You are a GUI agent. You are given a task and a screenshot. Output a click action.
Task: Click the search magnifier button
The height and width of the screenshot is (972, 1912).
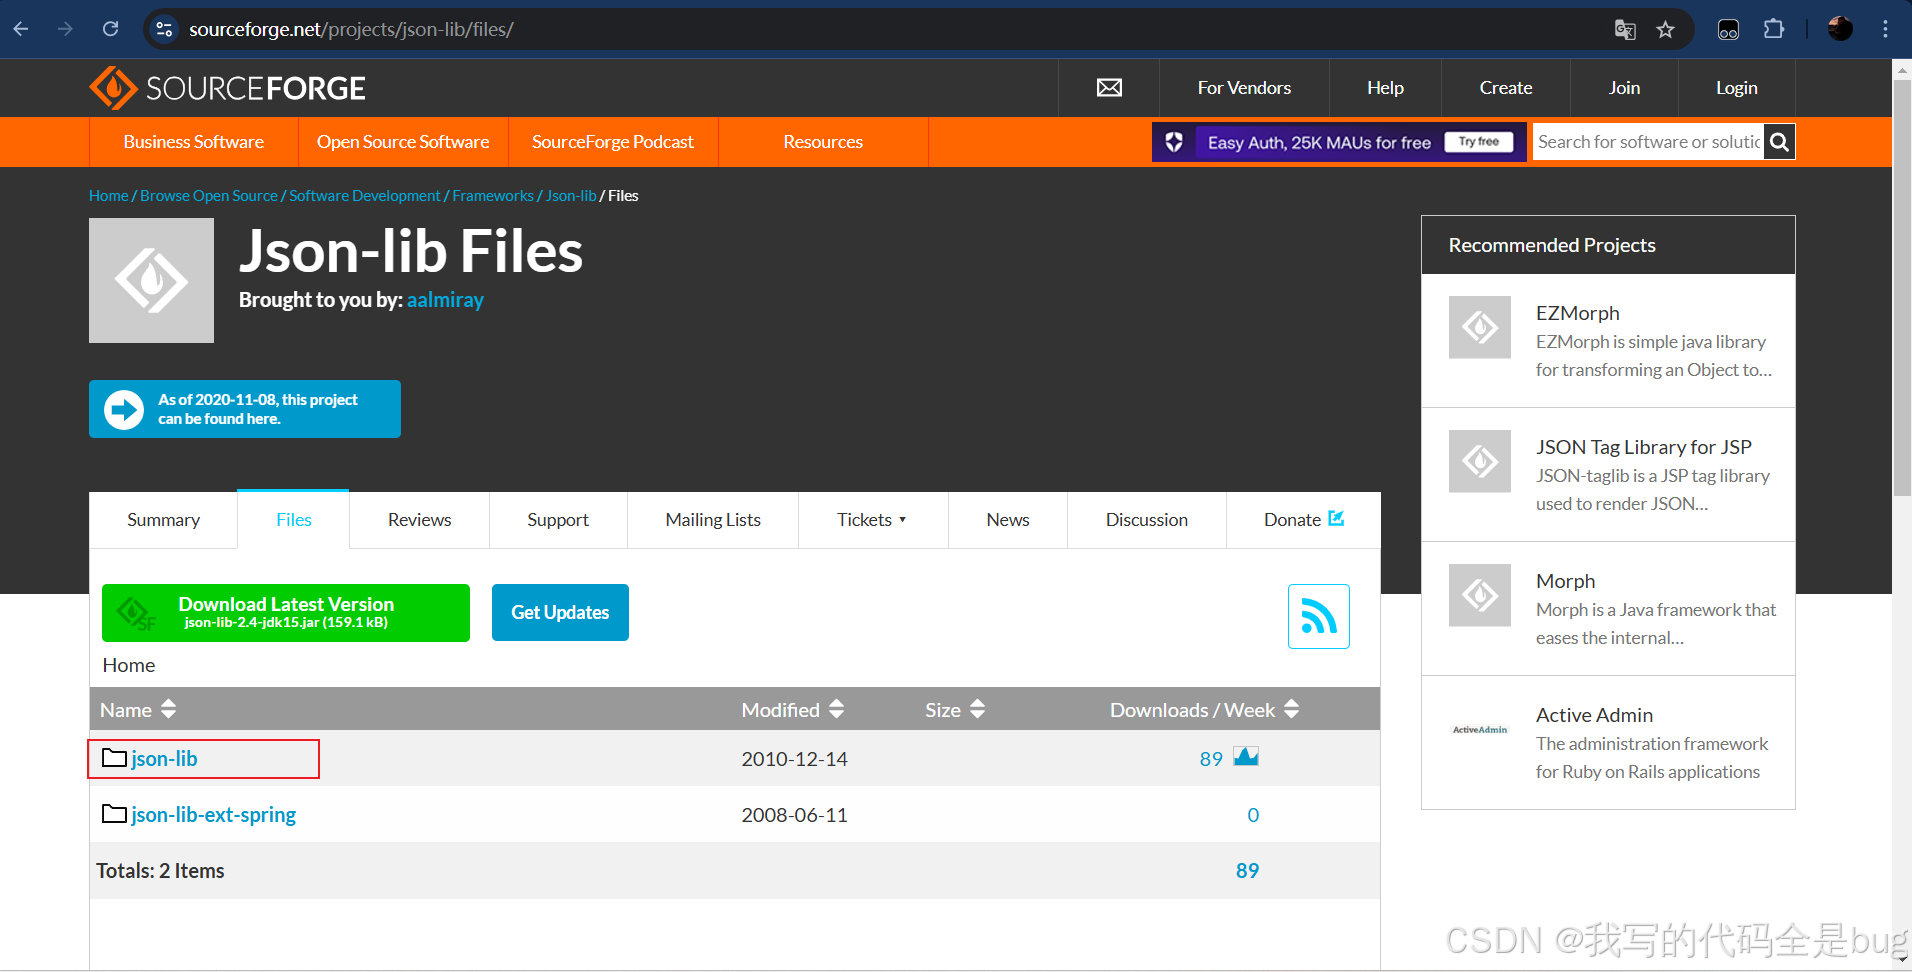point(1779,142)
